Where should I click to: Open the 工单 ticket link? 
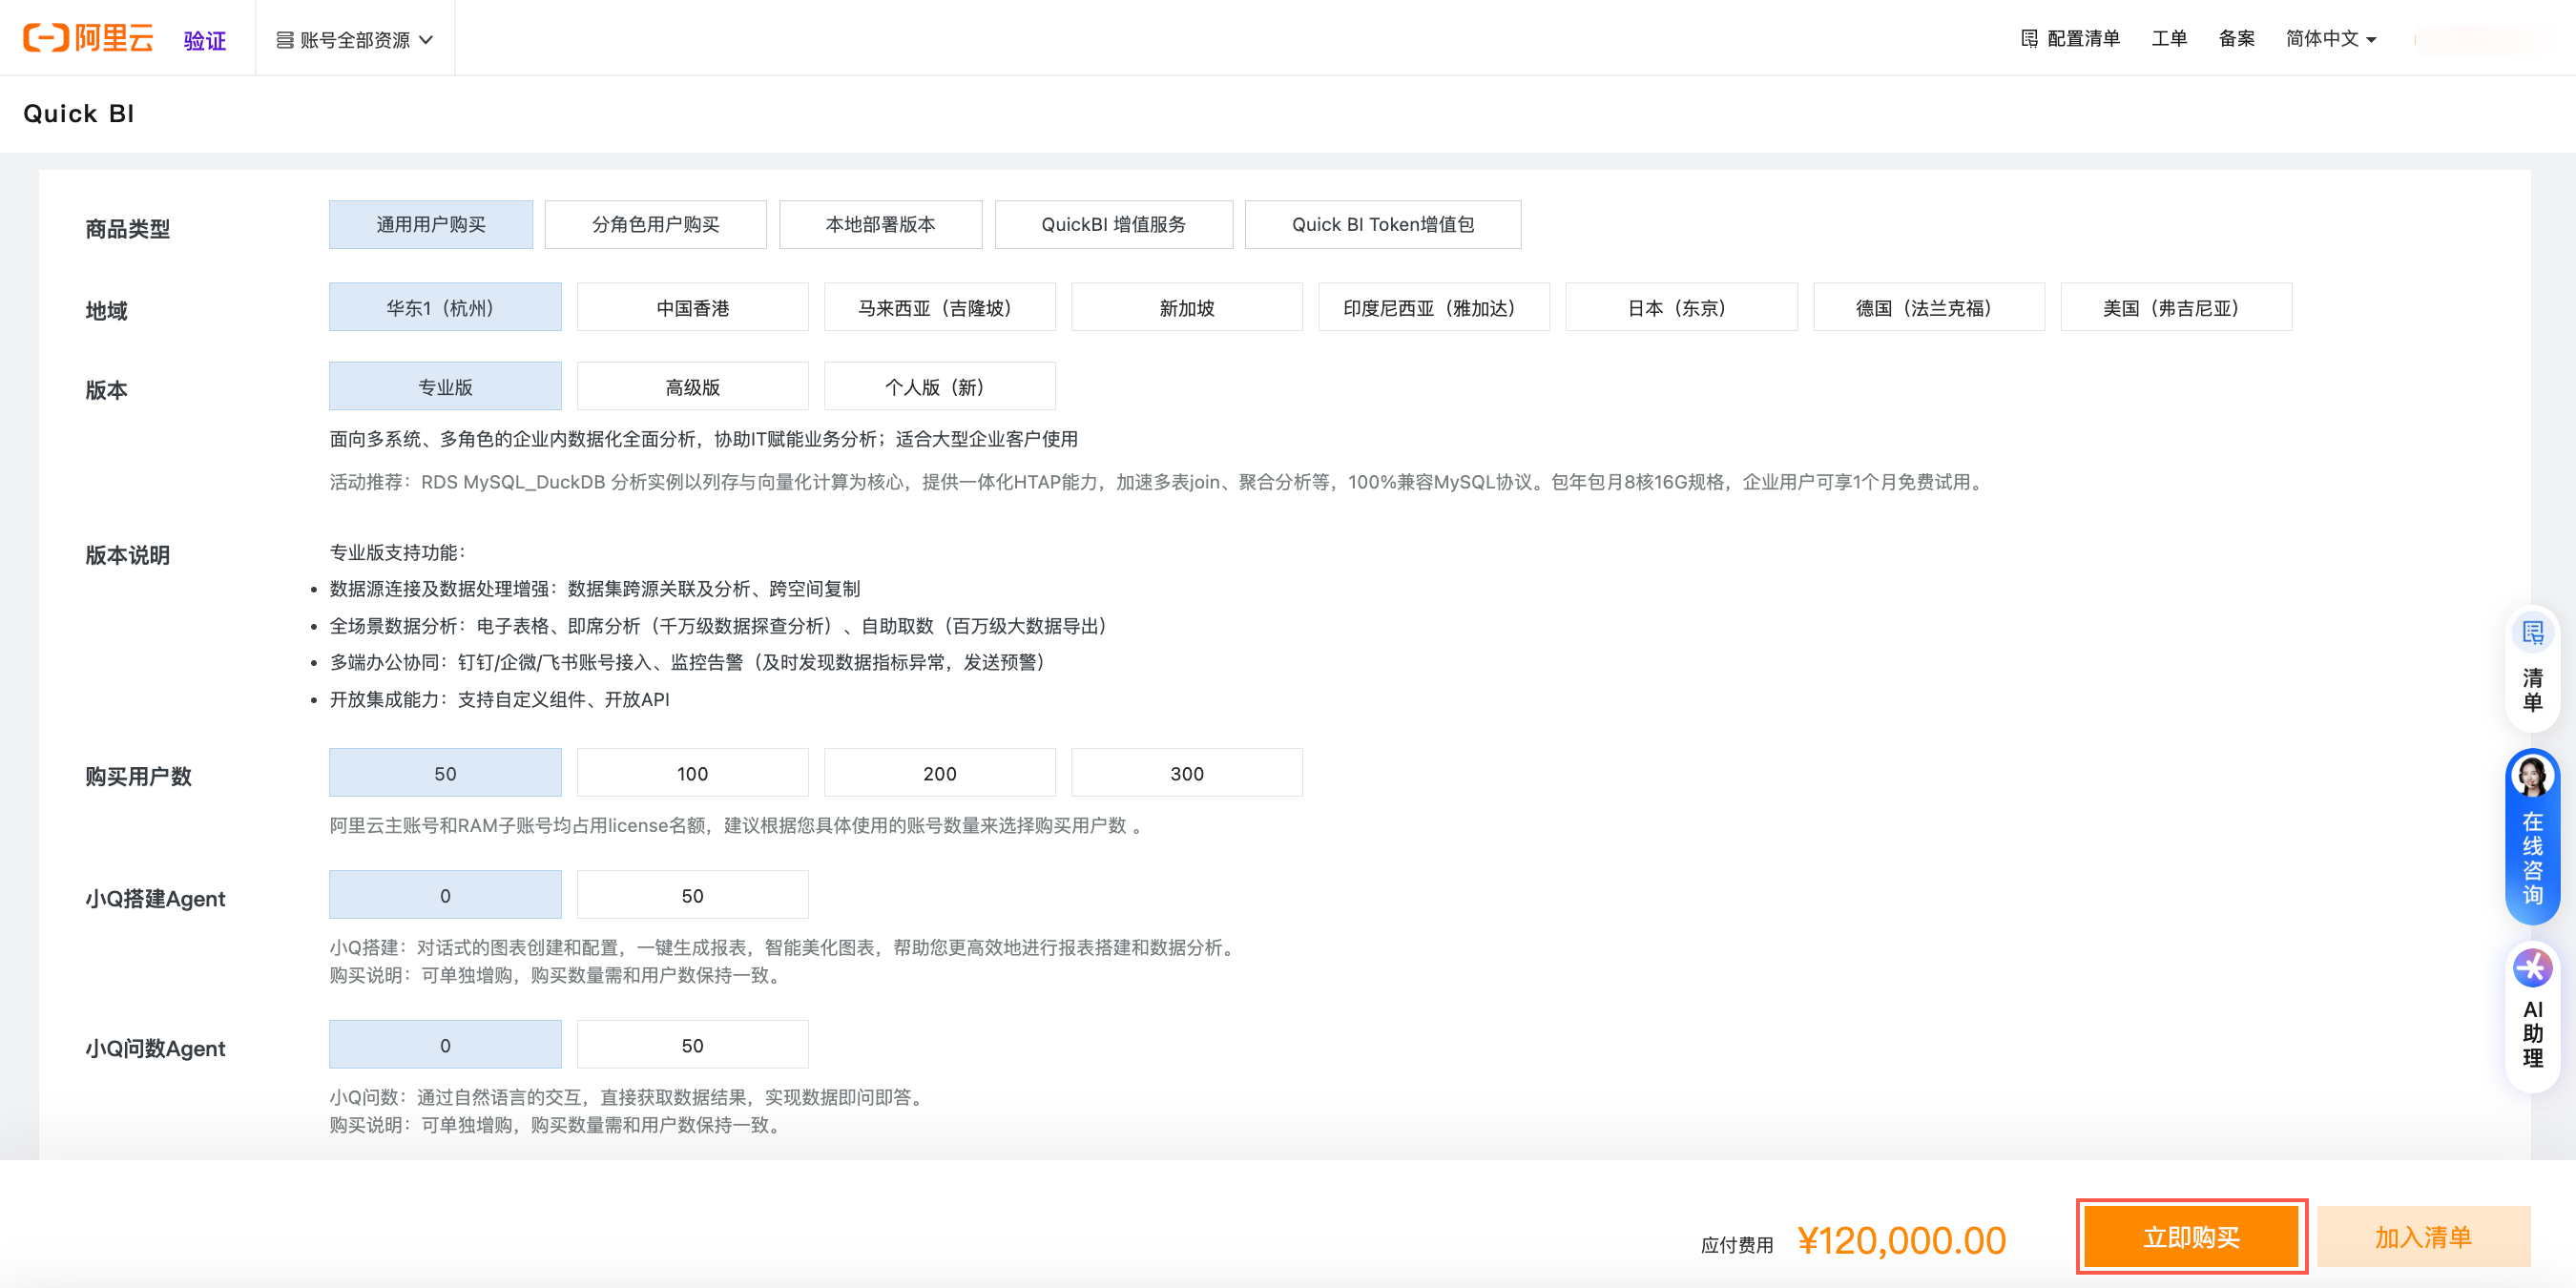2169,39
